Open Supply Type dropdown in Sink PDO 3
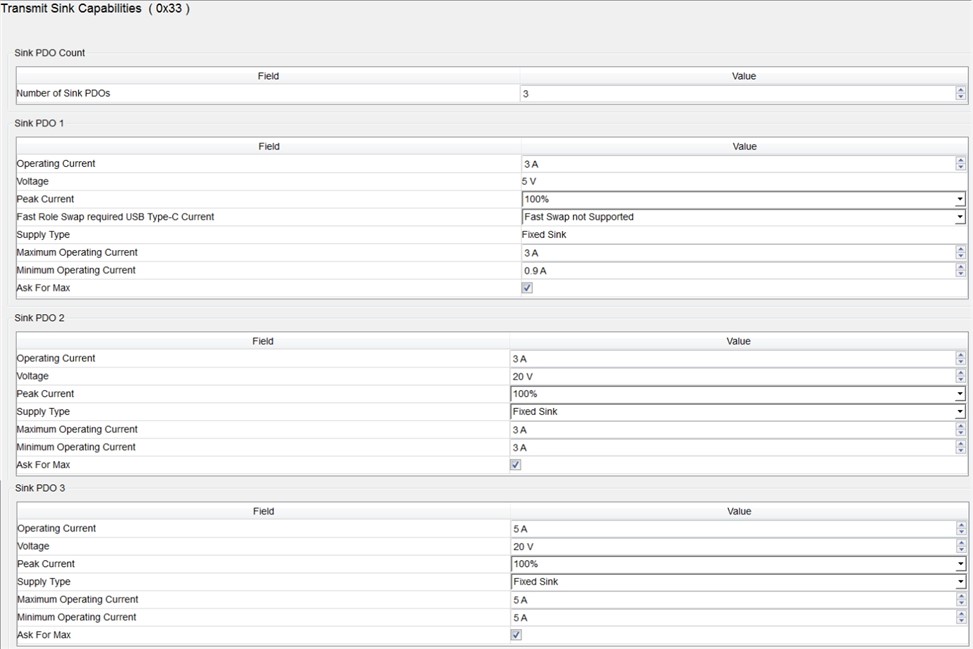 [x=960, y=582]
